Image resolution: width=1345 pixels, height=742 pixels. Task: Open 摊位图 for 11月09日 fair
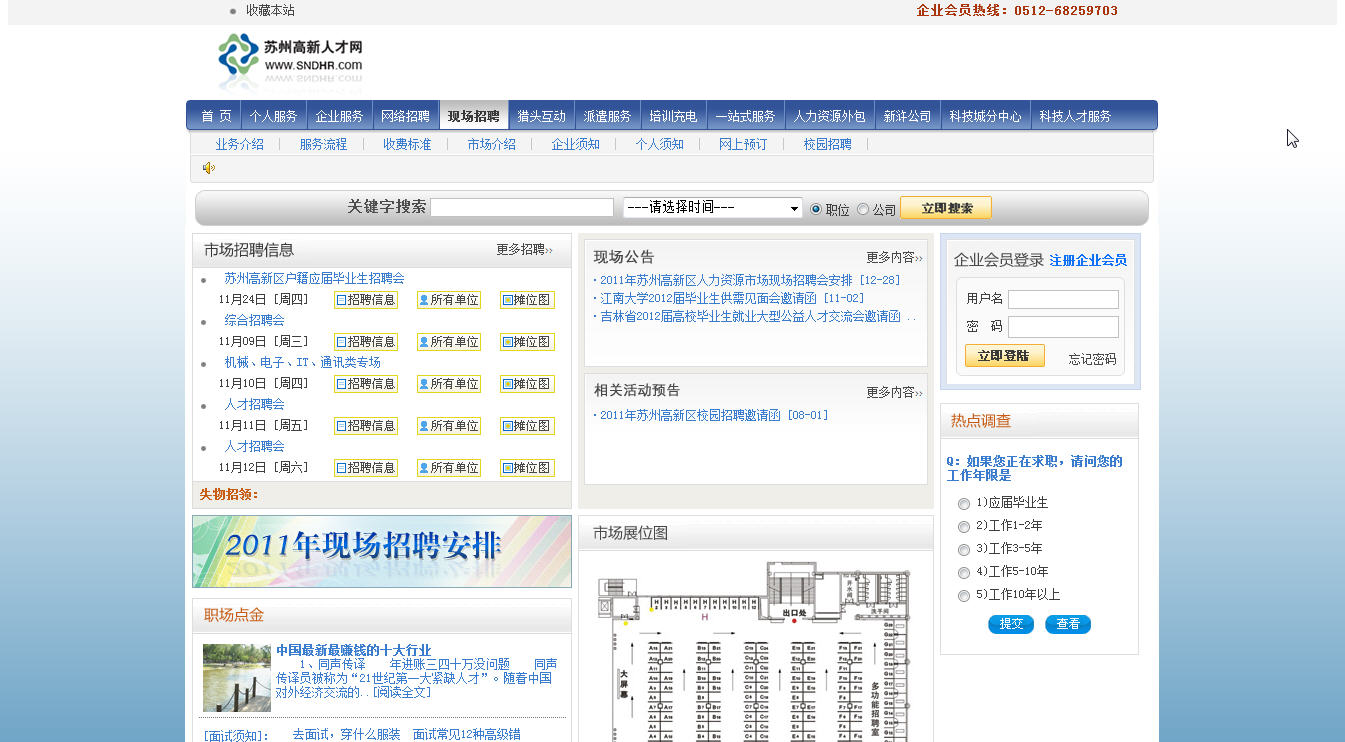point(527,342)
